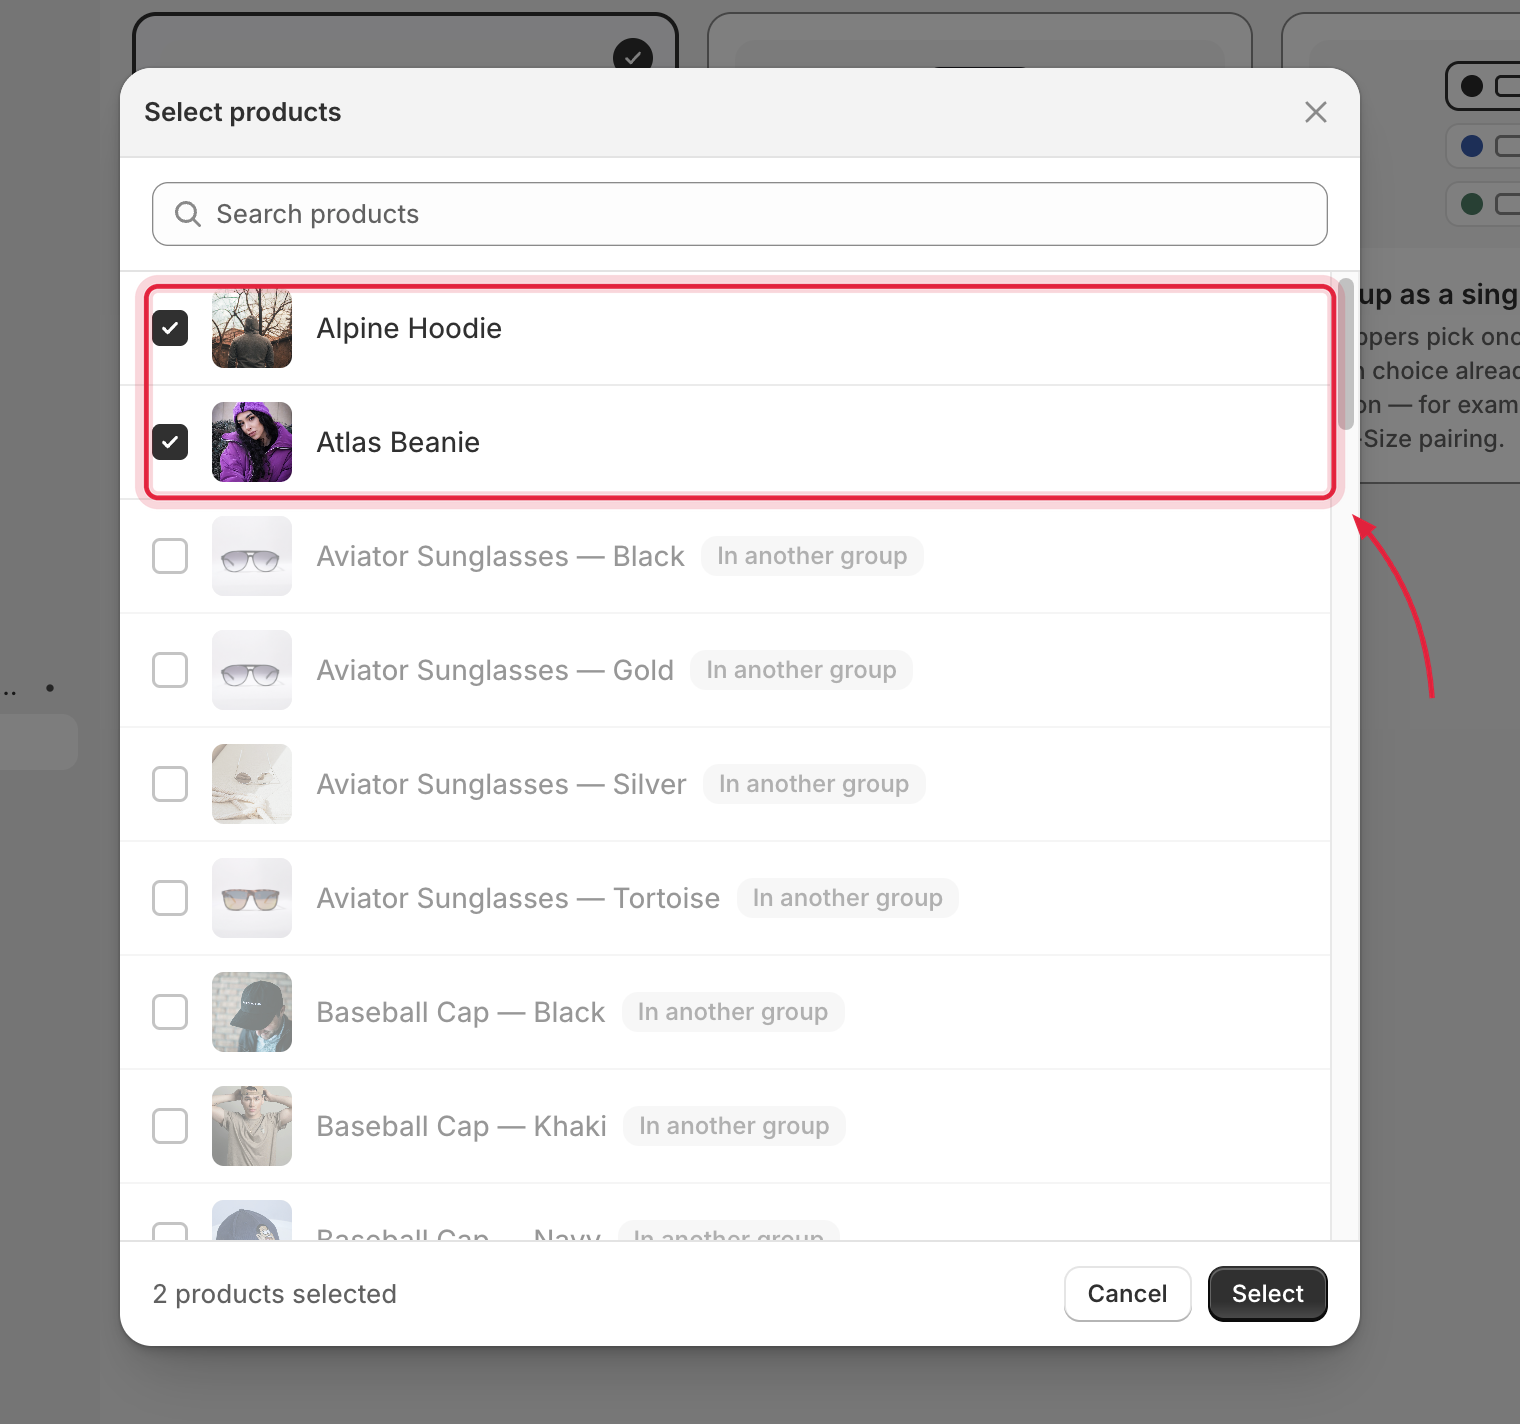
Task: Click Aviator Sunglasses — Black name text
Action: (x=500, y=556)
